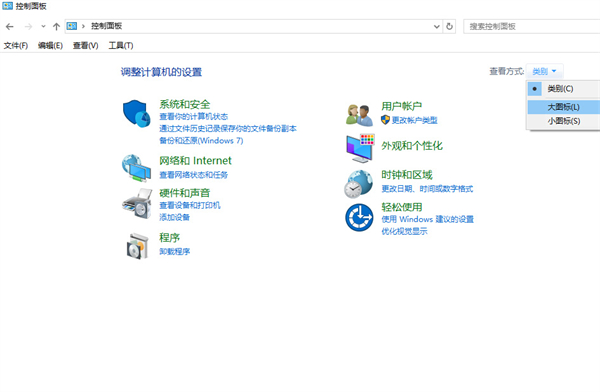Open the User Accounts people icon
This screenshot has height=392, width=600.
point(359,115)
